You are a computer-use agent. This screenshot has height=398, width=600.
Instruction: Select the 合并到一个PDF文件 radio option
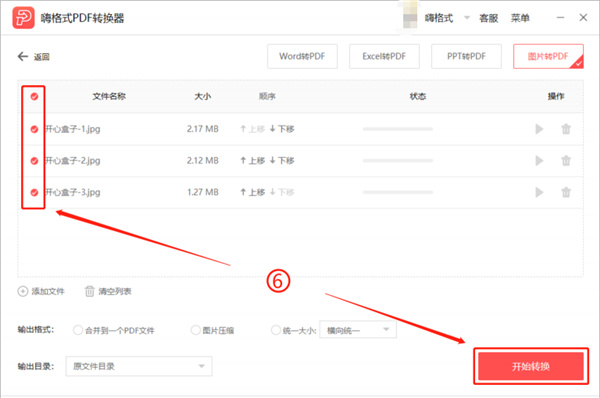click(x=78, y=330)
